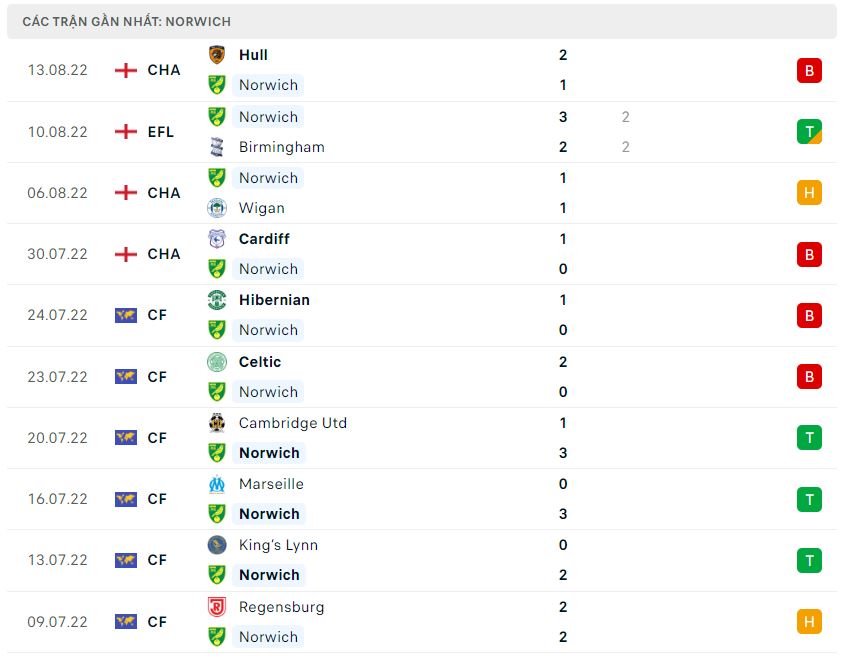Click the Hibernian green crest icon
The height and width of the screenshot is (658, 851).
coord(217,300)
